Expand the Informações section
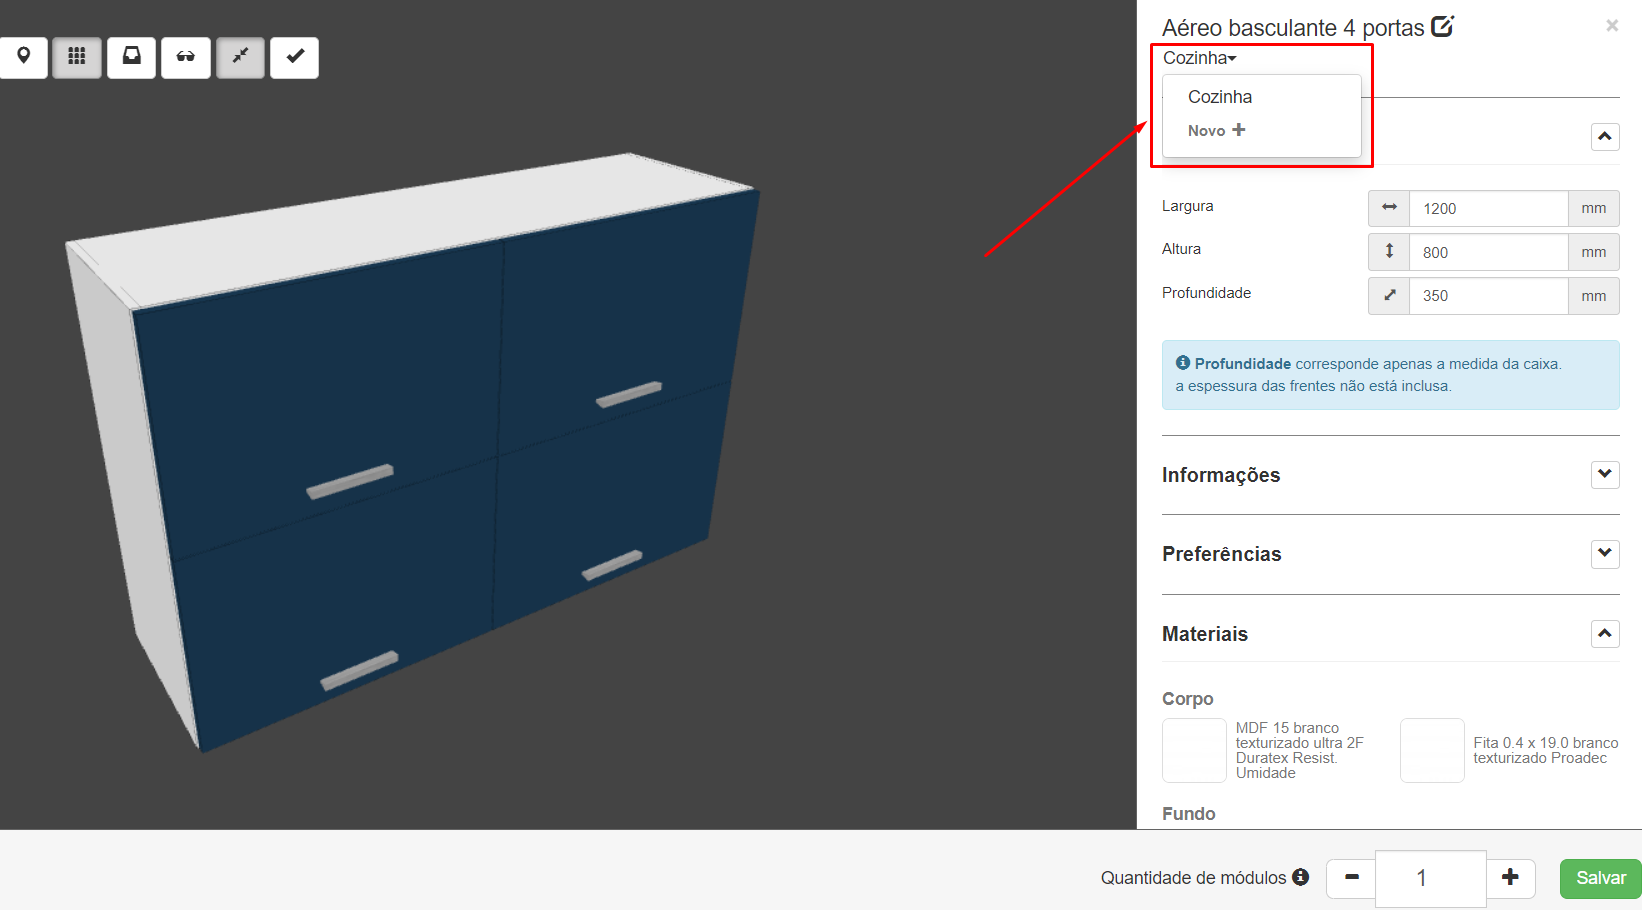The width and height of the screenshot is (1642, 910). pyautogui.click(x=1605, y=474)
